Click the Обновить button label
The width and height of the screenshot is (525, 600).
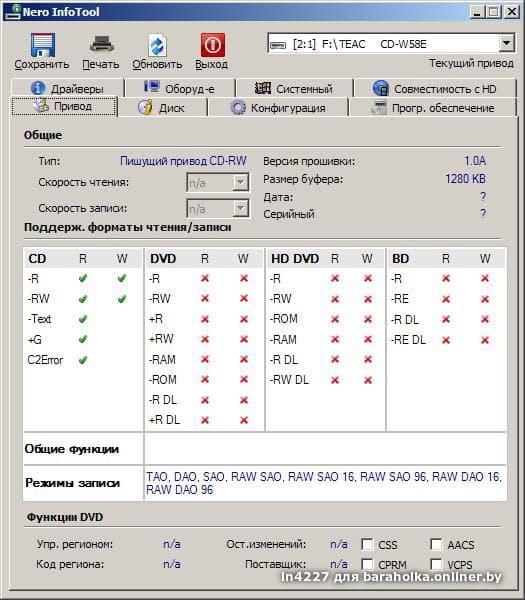[157, 64]
